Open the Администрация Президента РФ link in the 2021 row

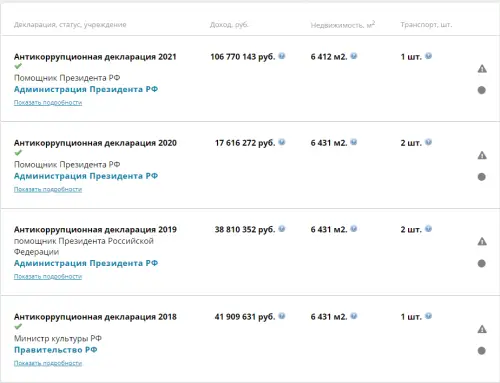pos(86,89)
